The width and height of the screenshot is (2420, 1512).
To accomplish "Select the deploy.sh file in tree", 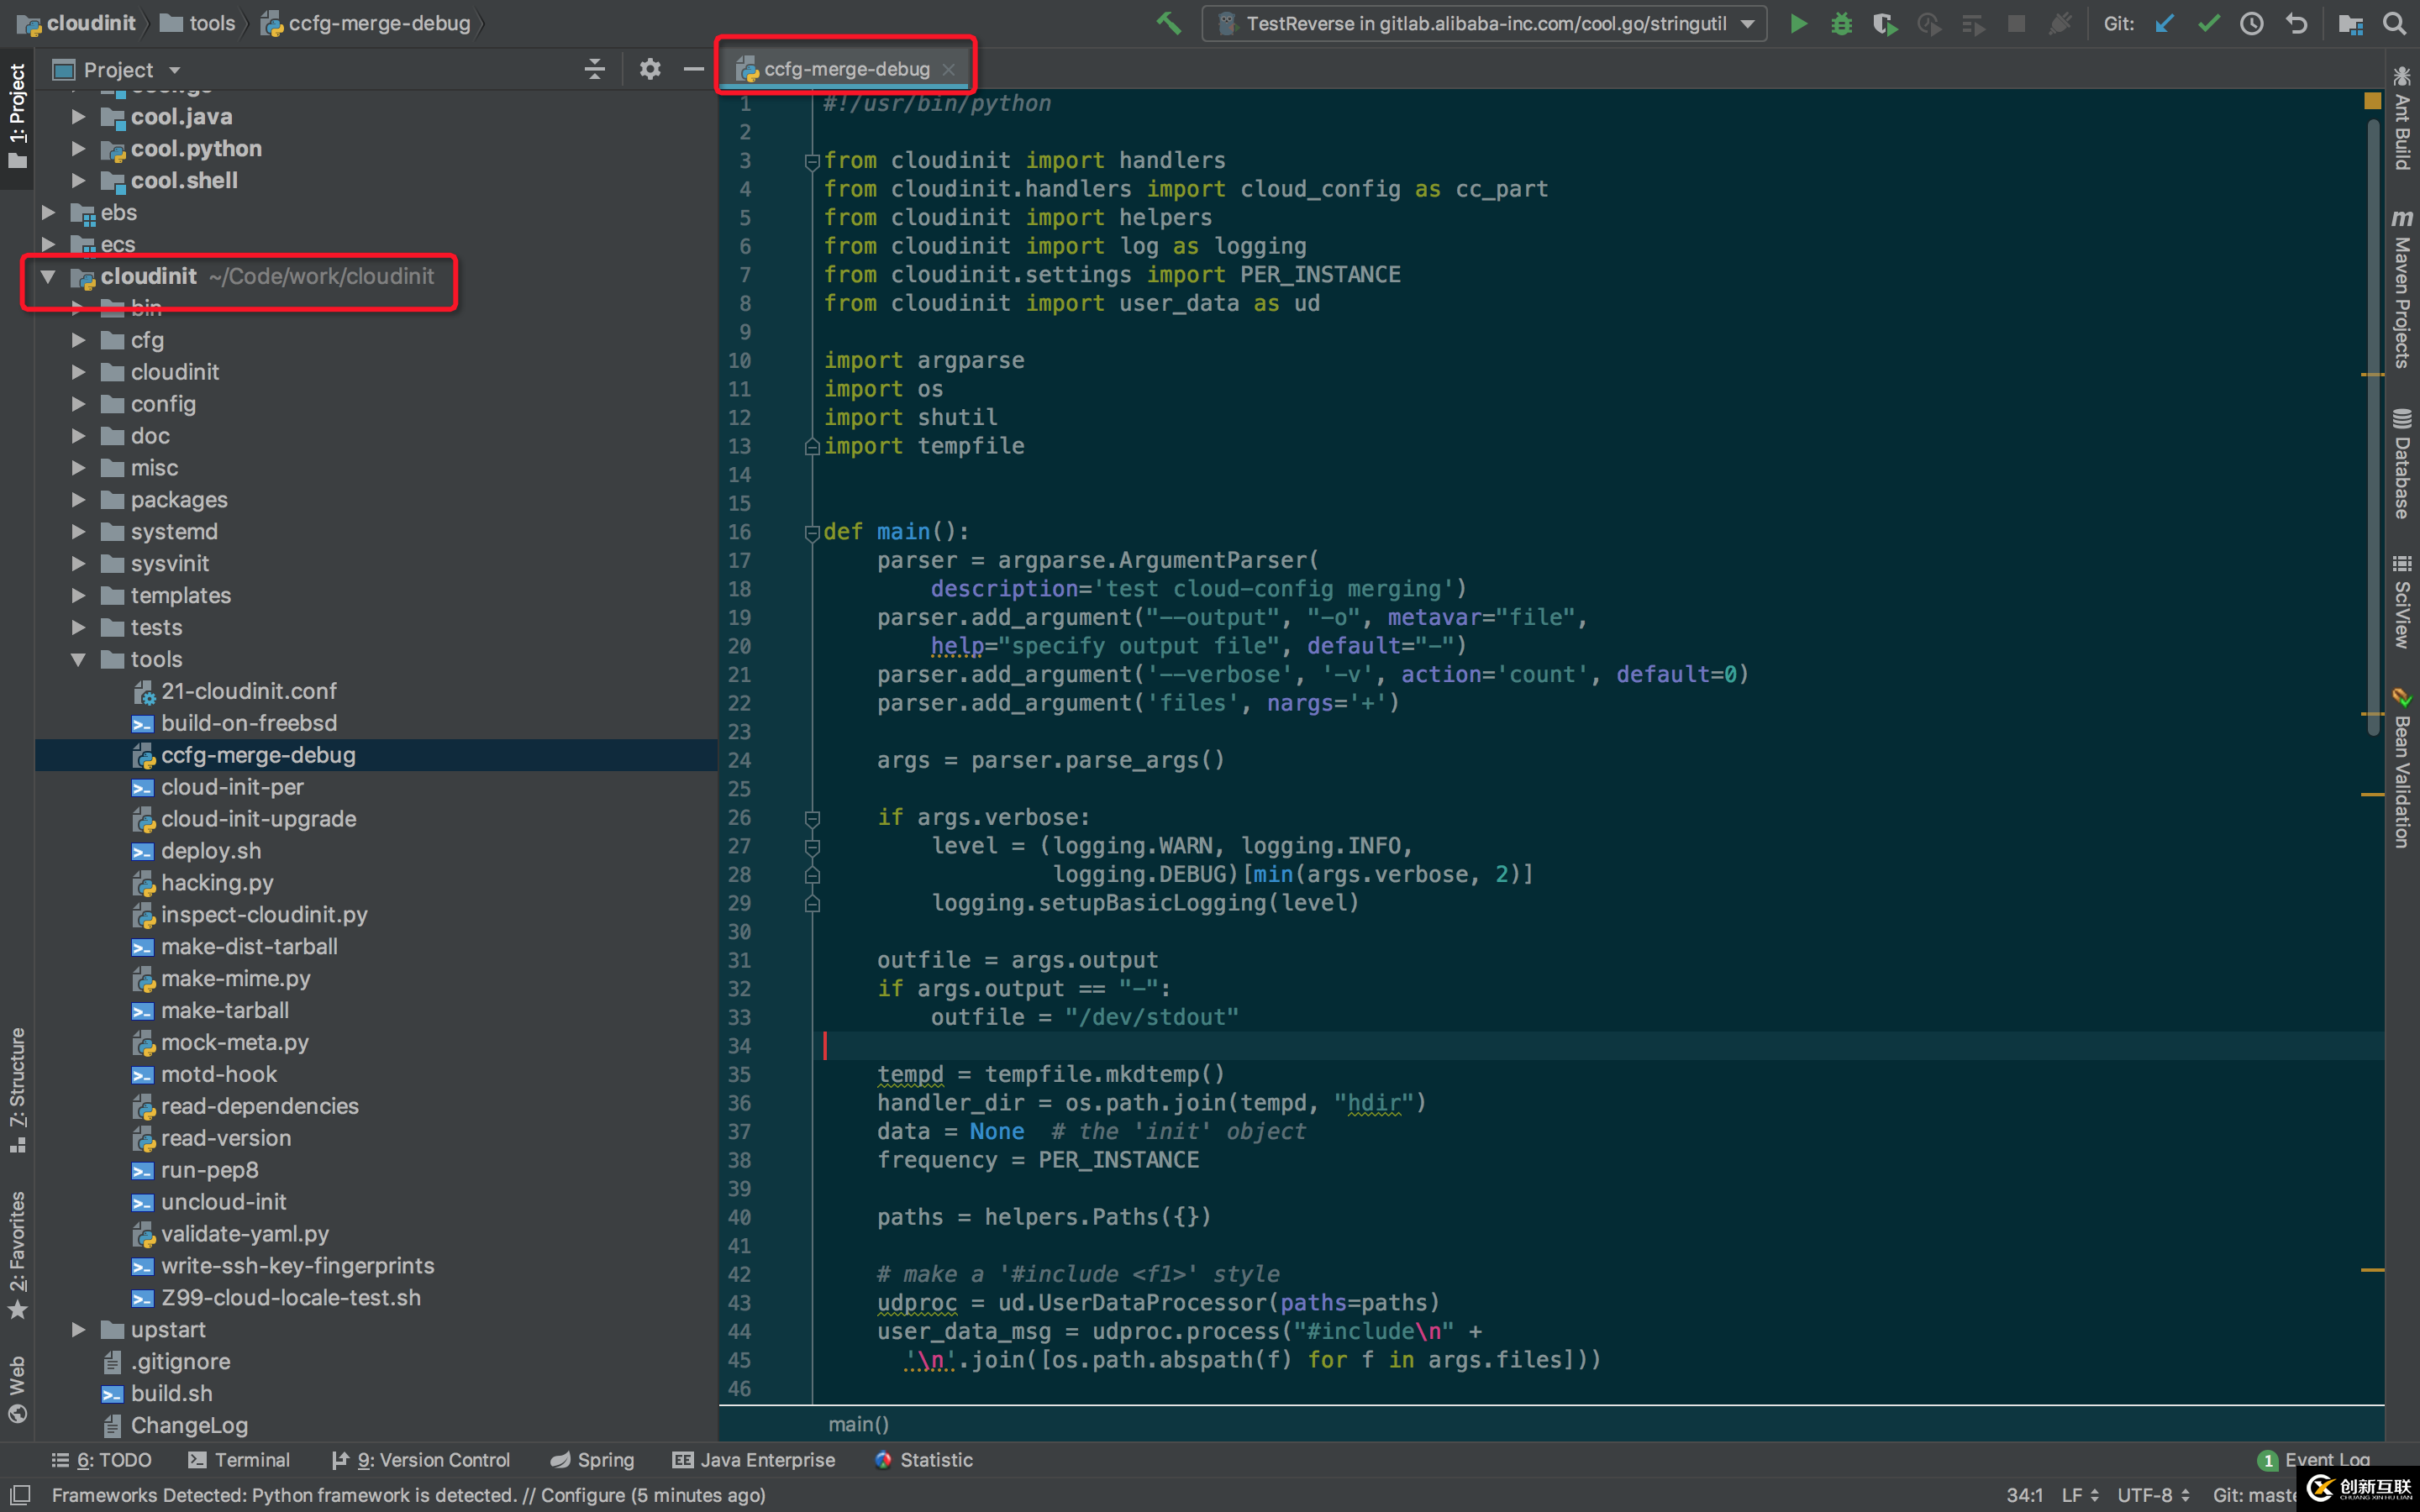I will tap(211, 850).
